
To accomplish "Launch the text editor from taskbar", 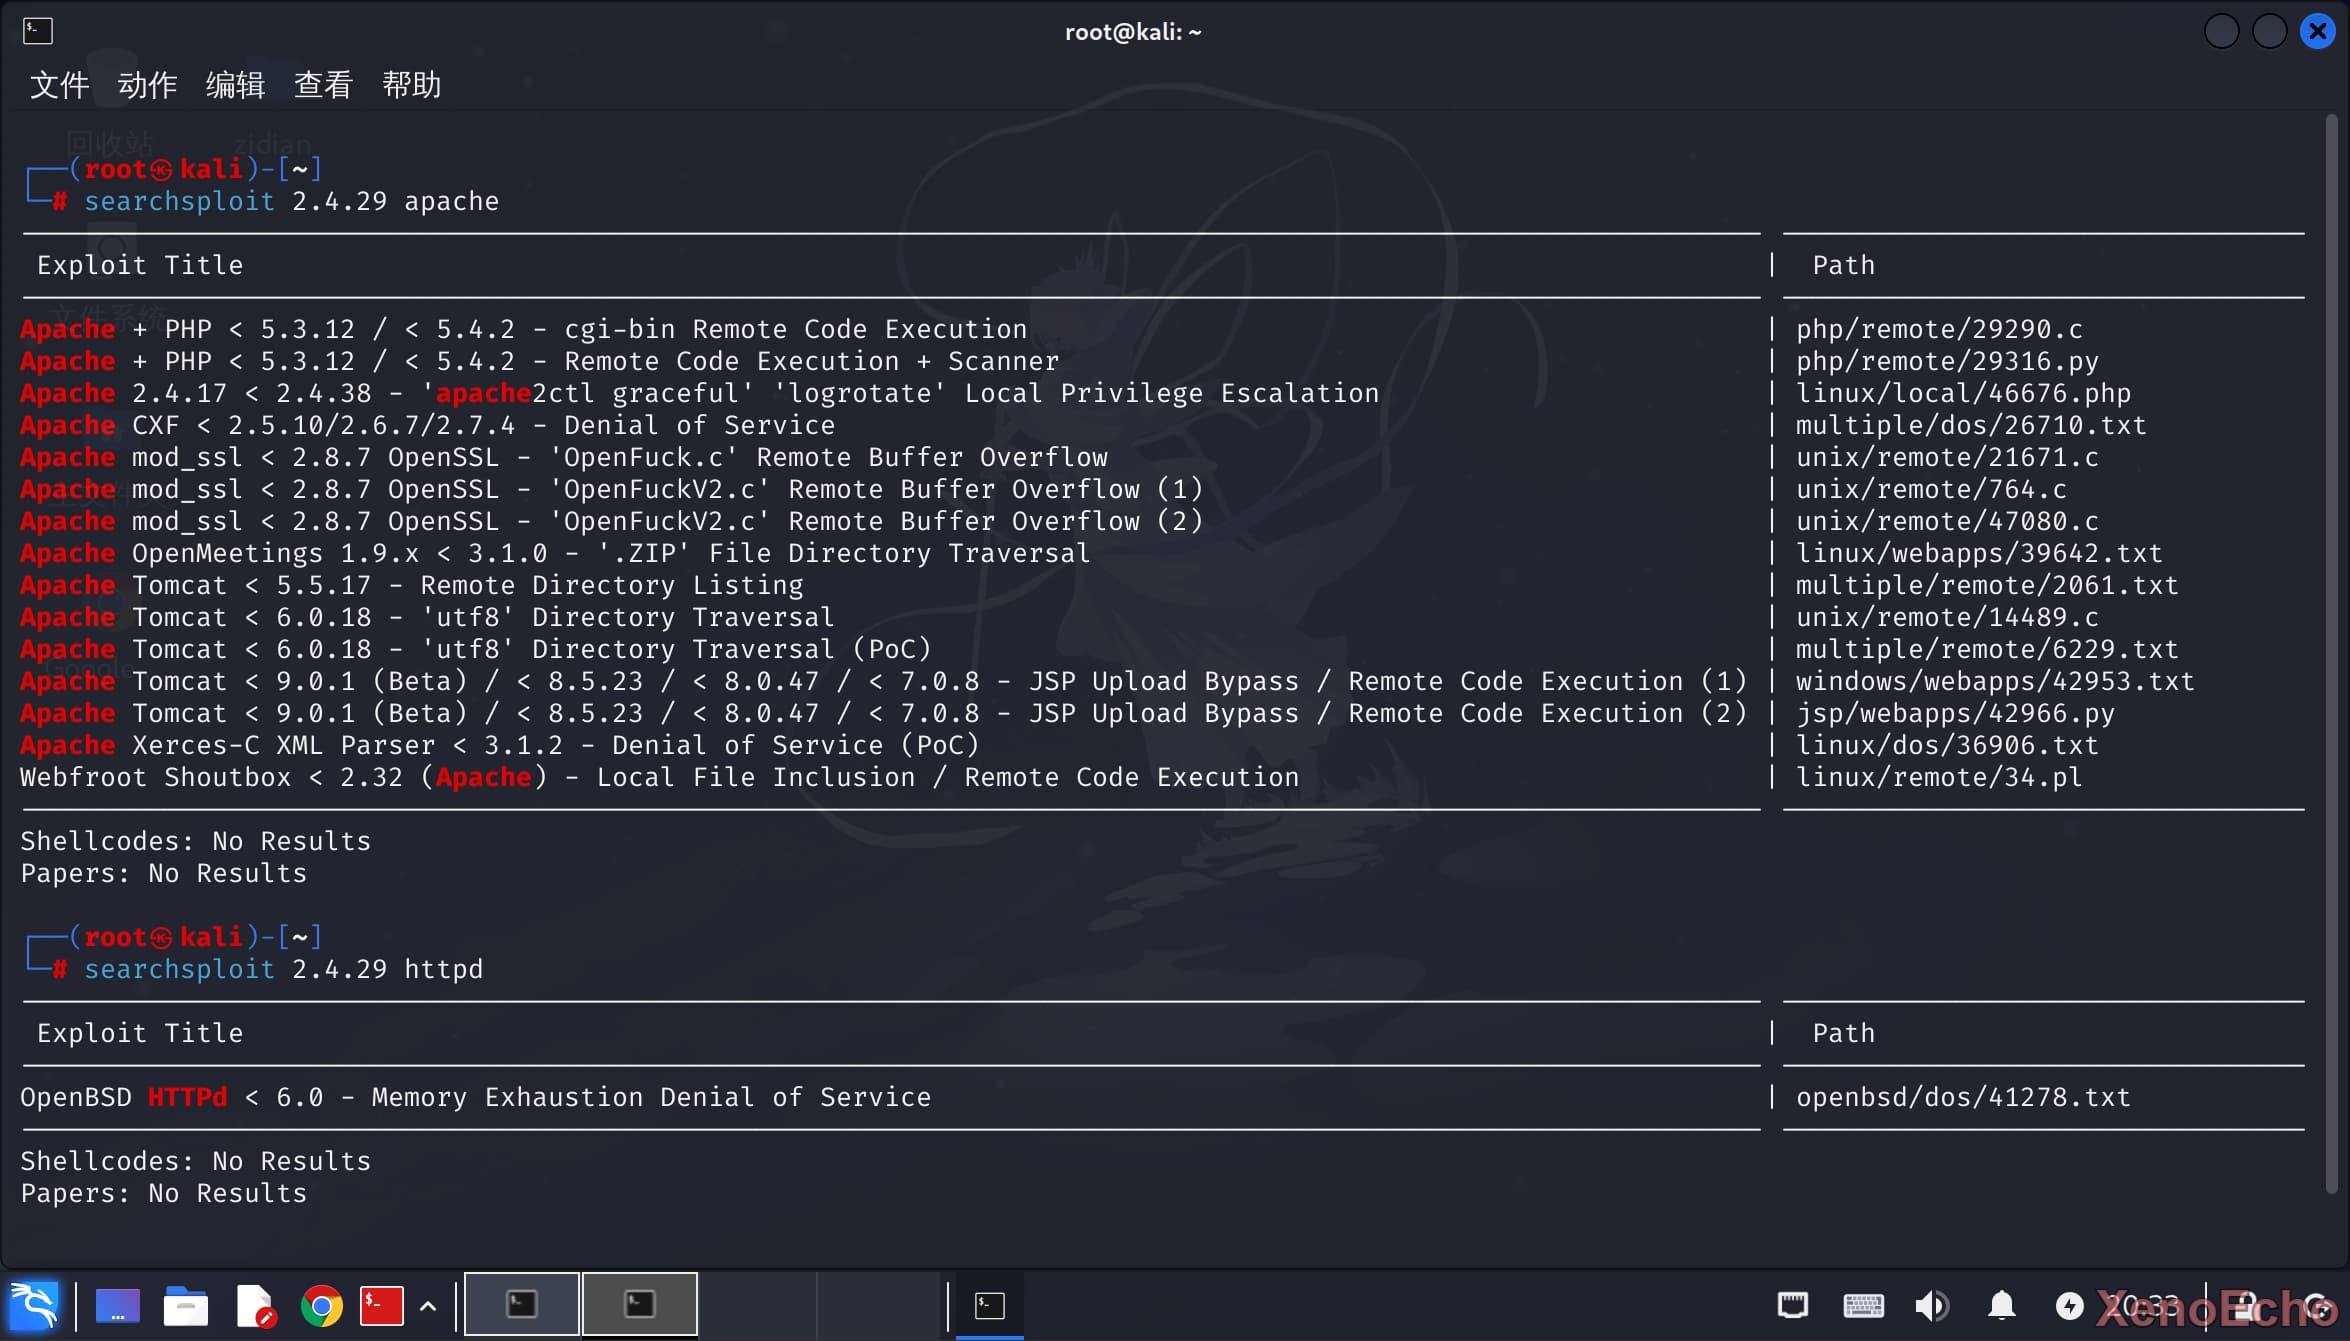I will tap(254, 1305).
